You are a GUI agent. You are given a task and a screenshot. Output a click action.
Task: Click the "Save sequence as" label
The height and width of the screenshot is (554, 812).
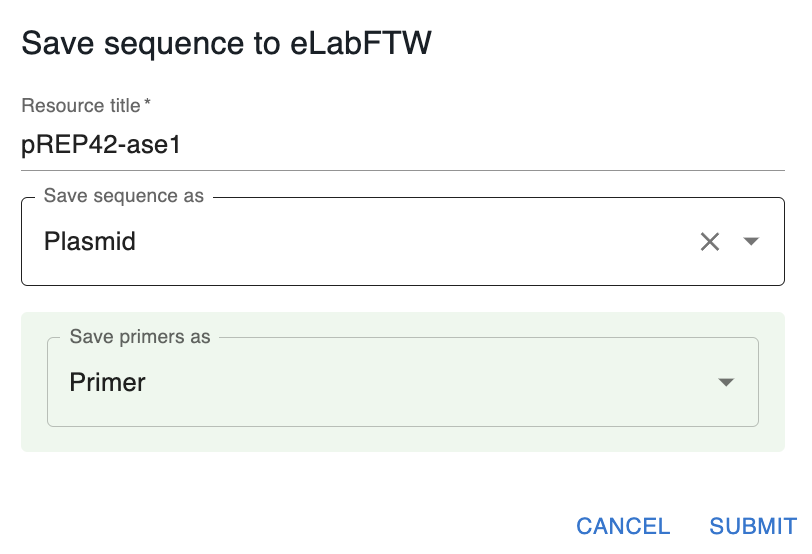[x=124, y=196]
